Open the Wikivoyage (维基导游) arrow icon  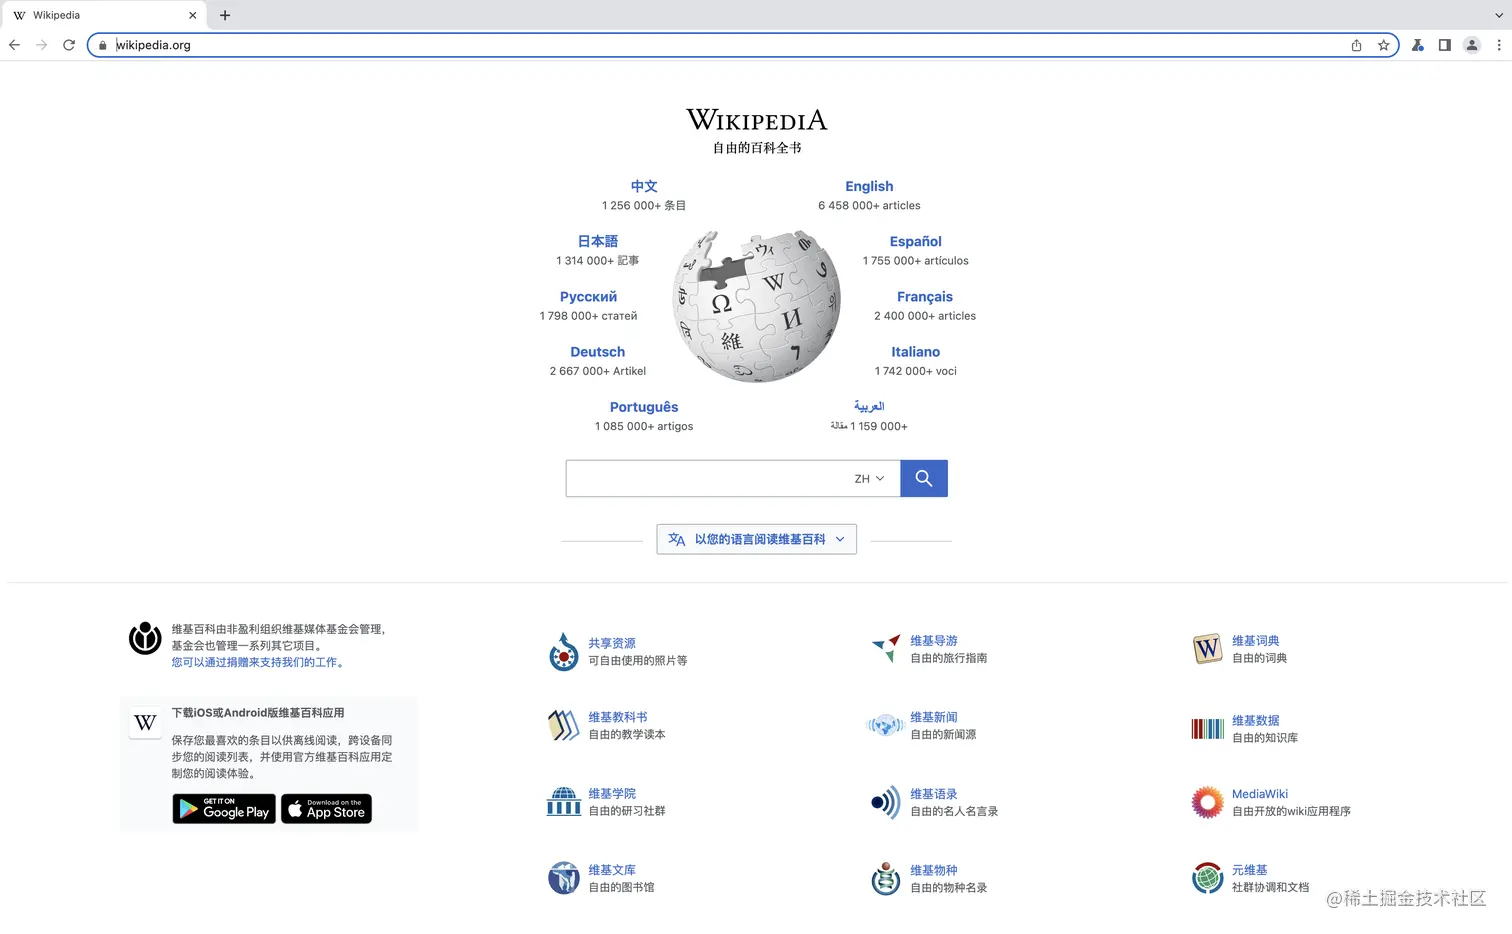886,648
